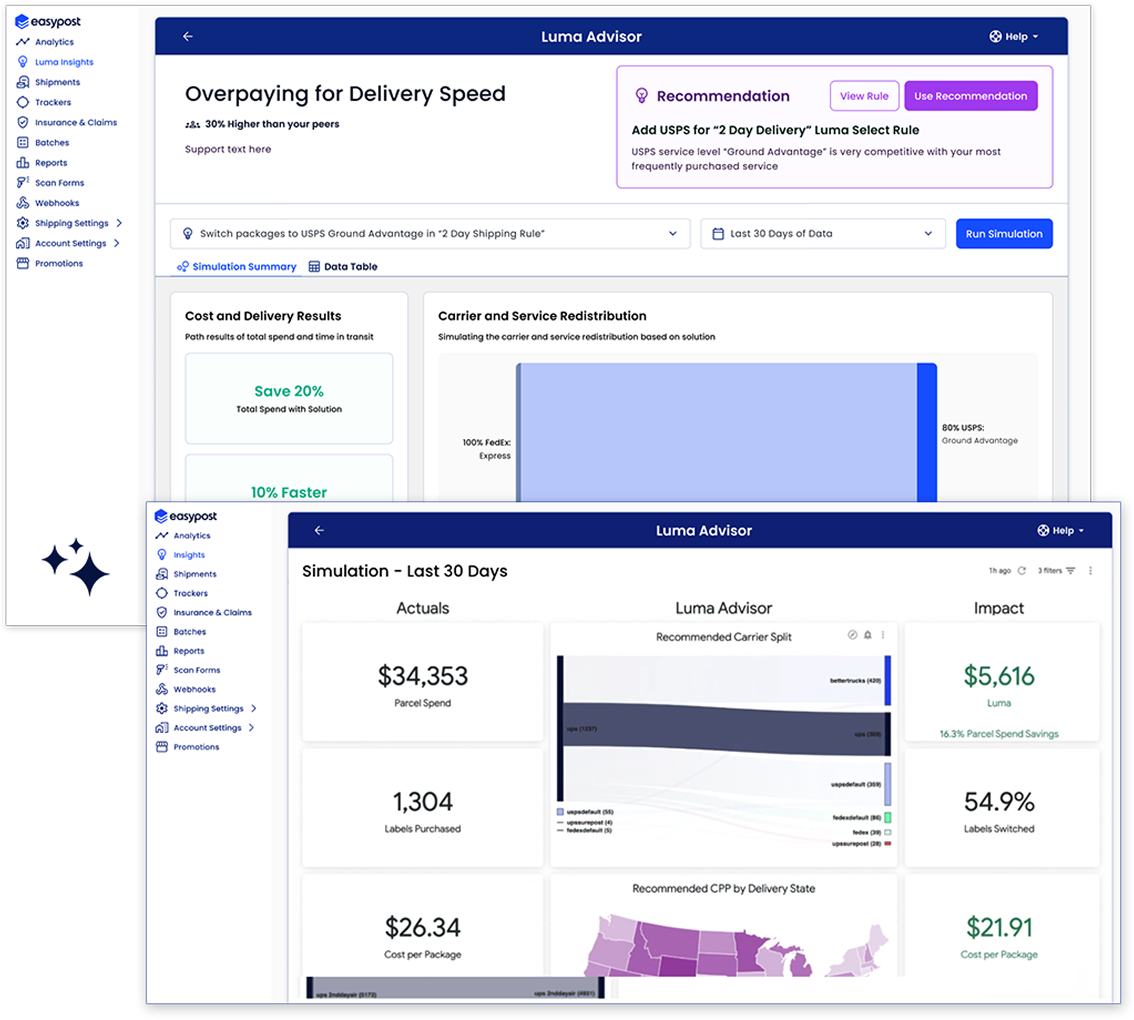
Task: Click the 100% FedEx Express label
Action: tap(487, 449)
